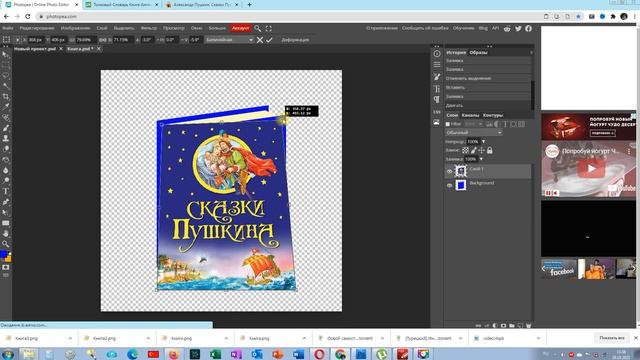The height and width of the screenshot is (360, 640).
Task: Hide the Background layer eye icon
Action: pyautogui.click(x=449, y=185)
